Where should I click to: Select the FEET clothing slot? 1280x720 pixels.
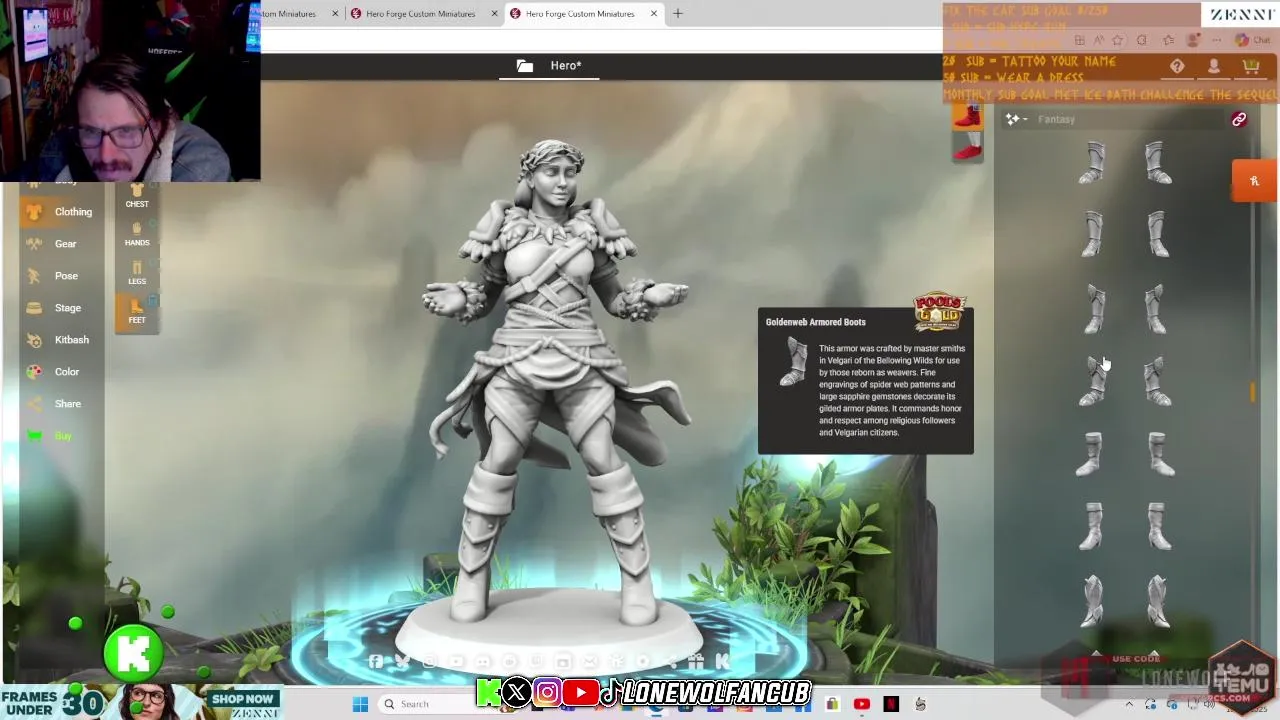[137, 312]
